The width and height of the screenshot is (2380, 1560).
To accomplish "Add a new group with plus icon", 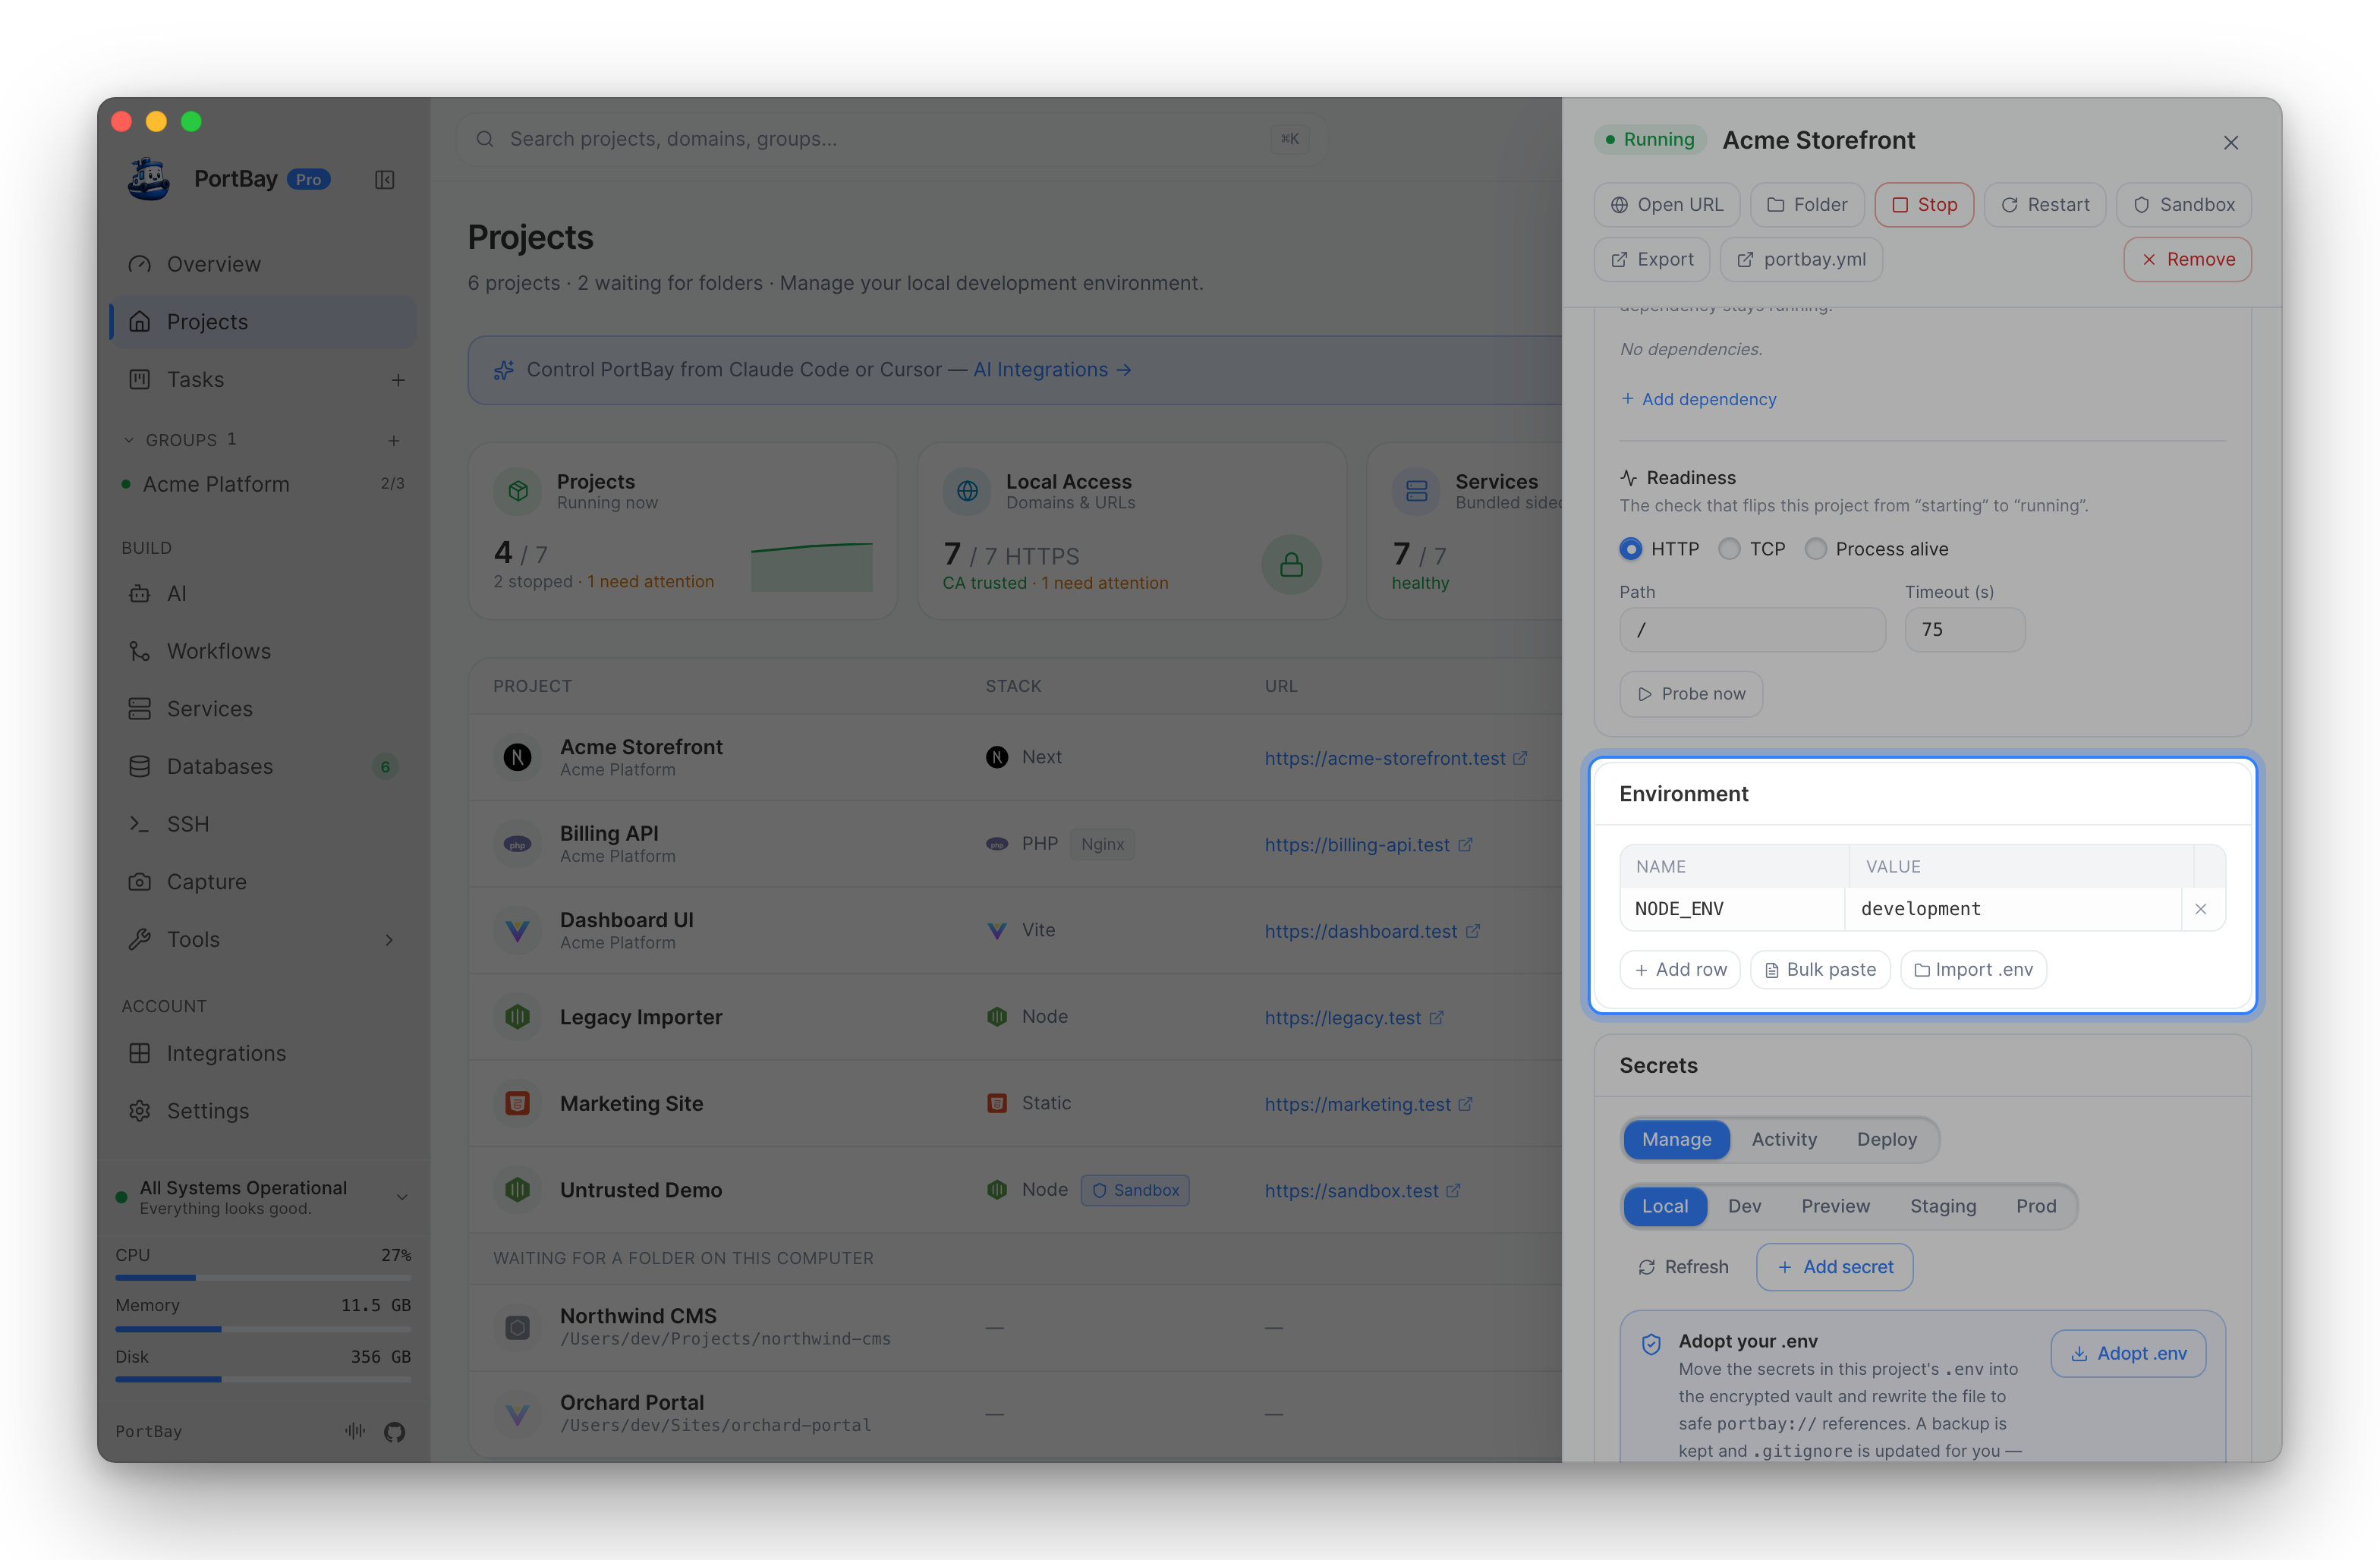I will coord(394,440).
